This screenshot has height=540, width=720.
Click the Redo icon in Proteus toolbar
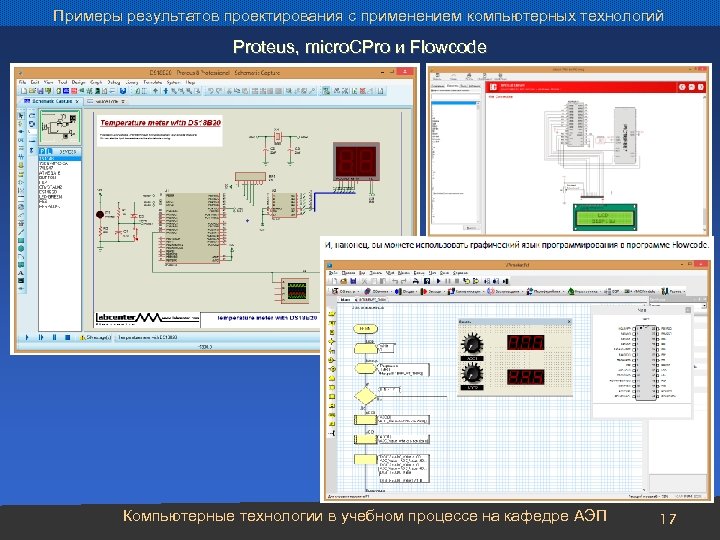coord(219,91)
